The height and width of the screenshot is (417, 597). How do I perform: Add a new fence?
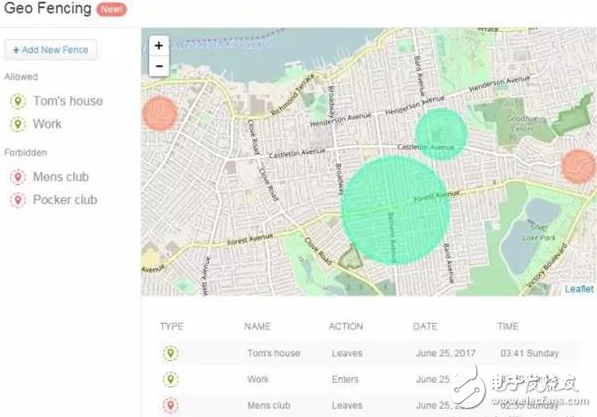coord(51,50)
